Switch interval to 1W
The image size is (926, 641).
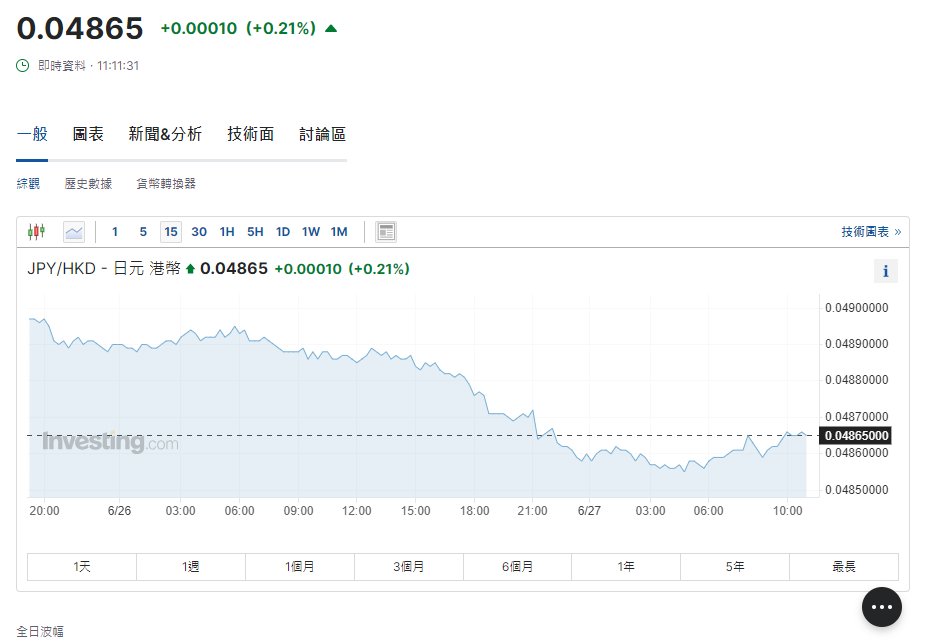tap(311, 232)
